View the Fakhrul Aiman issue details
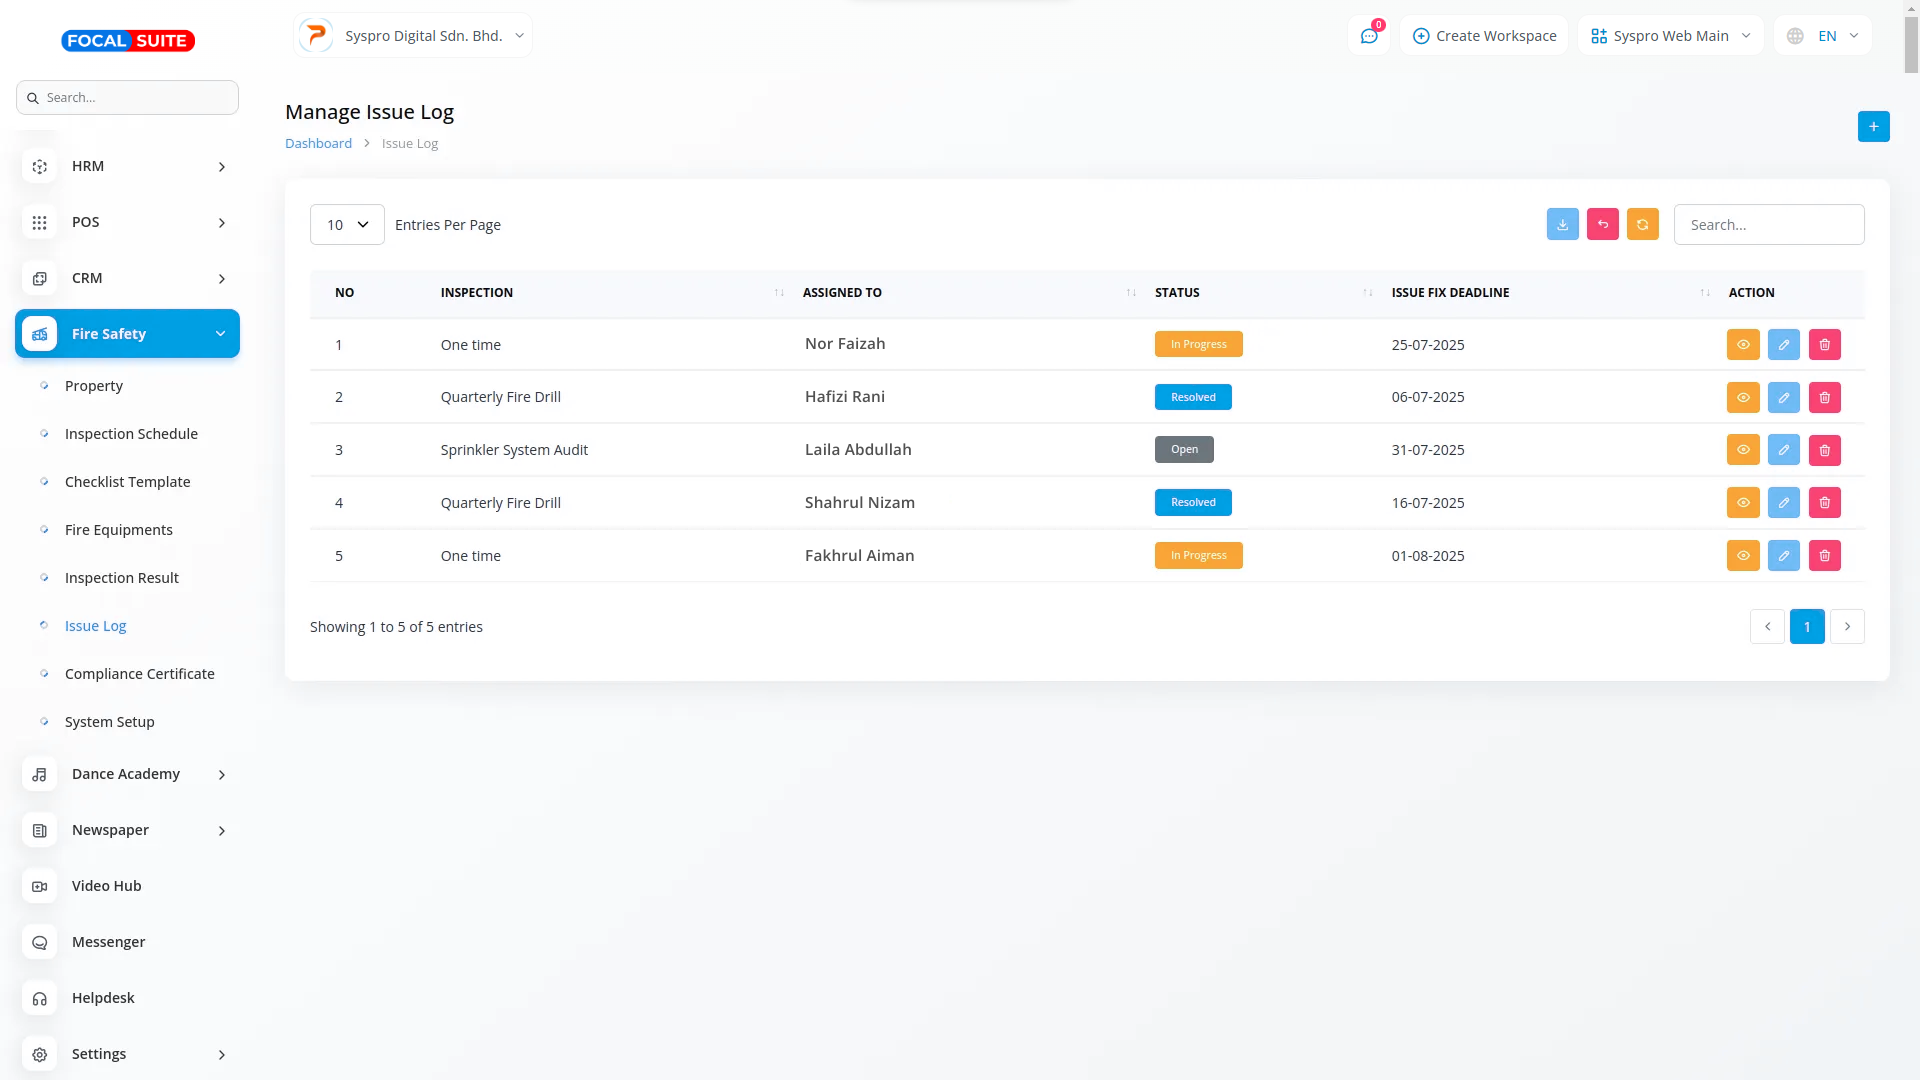Image resolution: width=1920 pixels, height=1080 pixels. point(1742,556)
